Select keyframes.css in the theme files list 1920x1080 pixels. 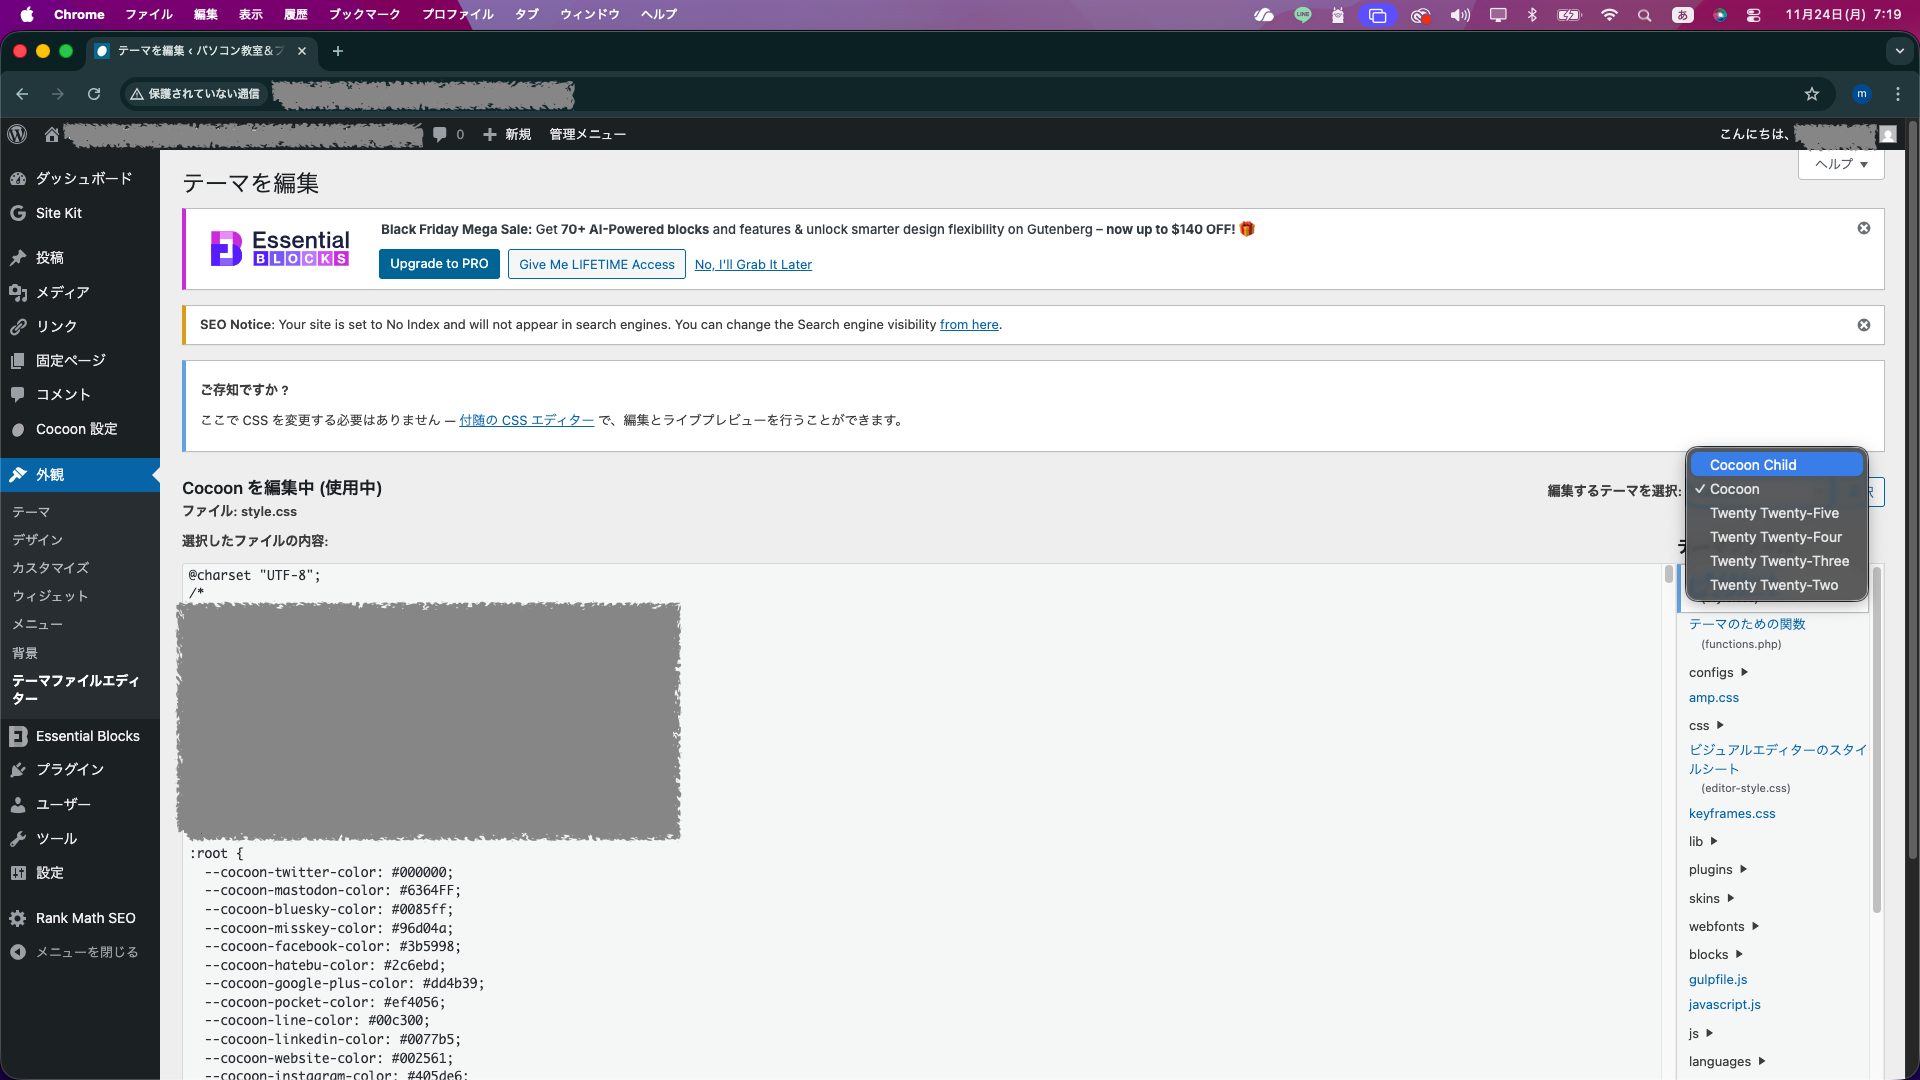pyautogui.click(x=1731, y=813)
